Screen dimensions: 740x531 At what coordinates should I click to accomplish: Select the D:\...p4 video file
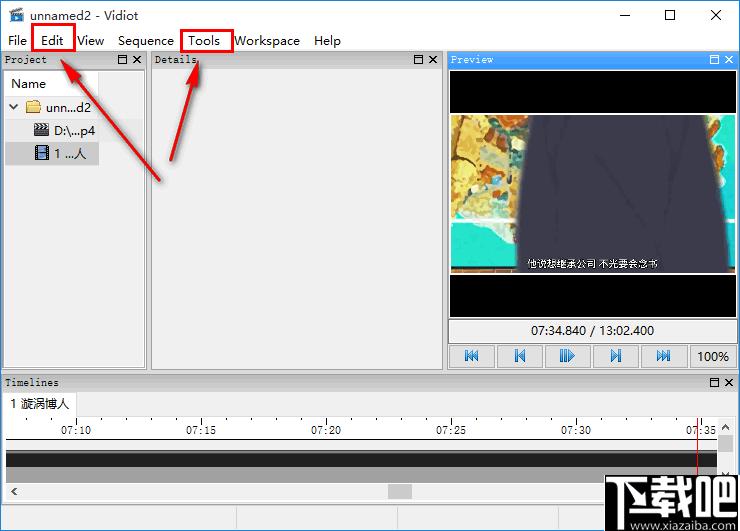[74, 130]
